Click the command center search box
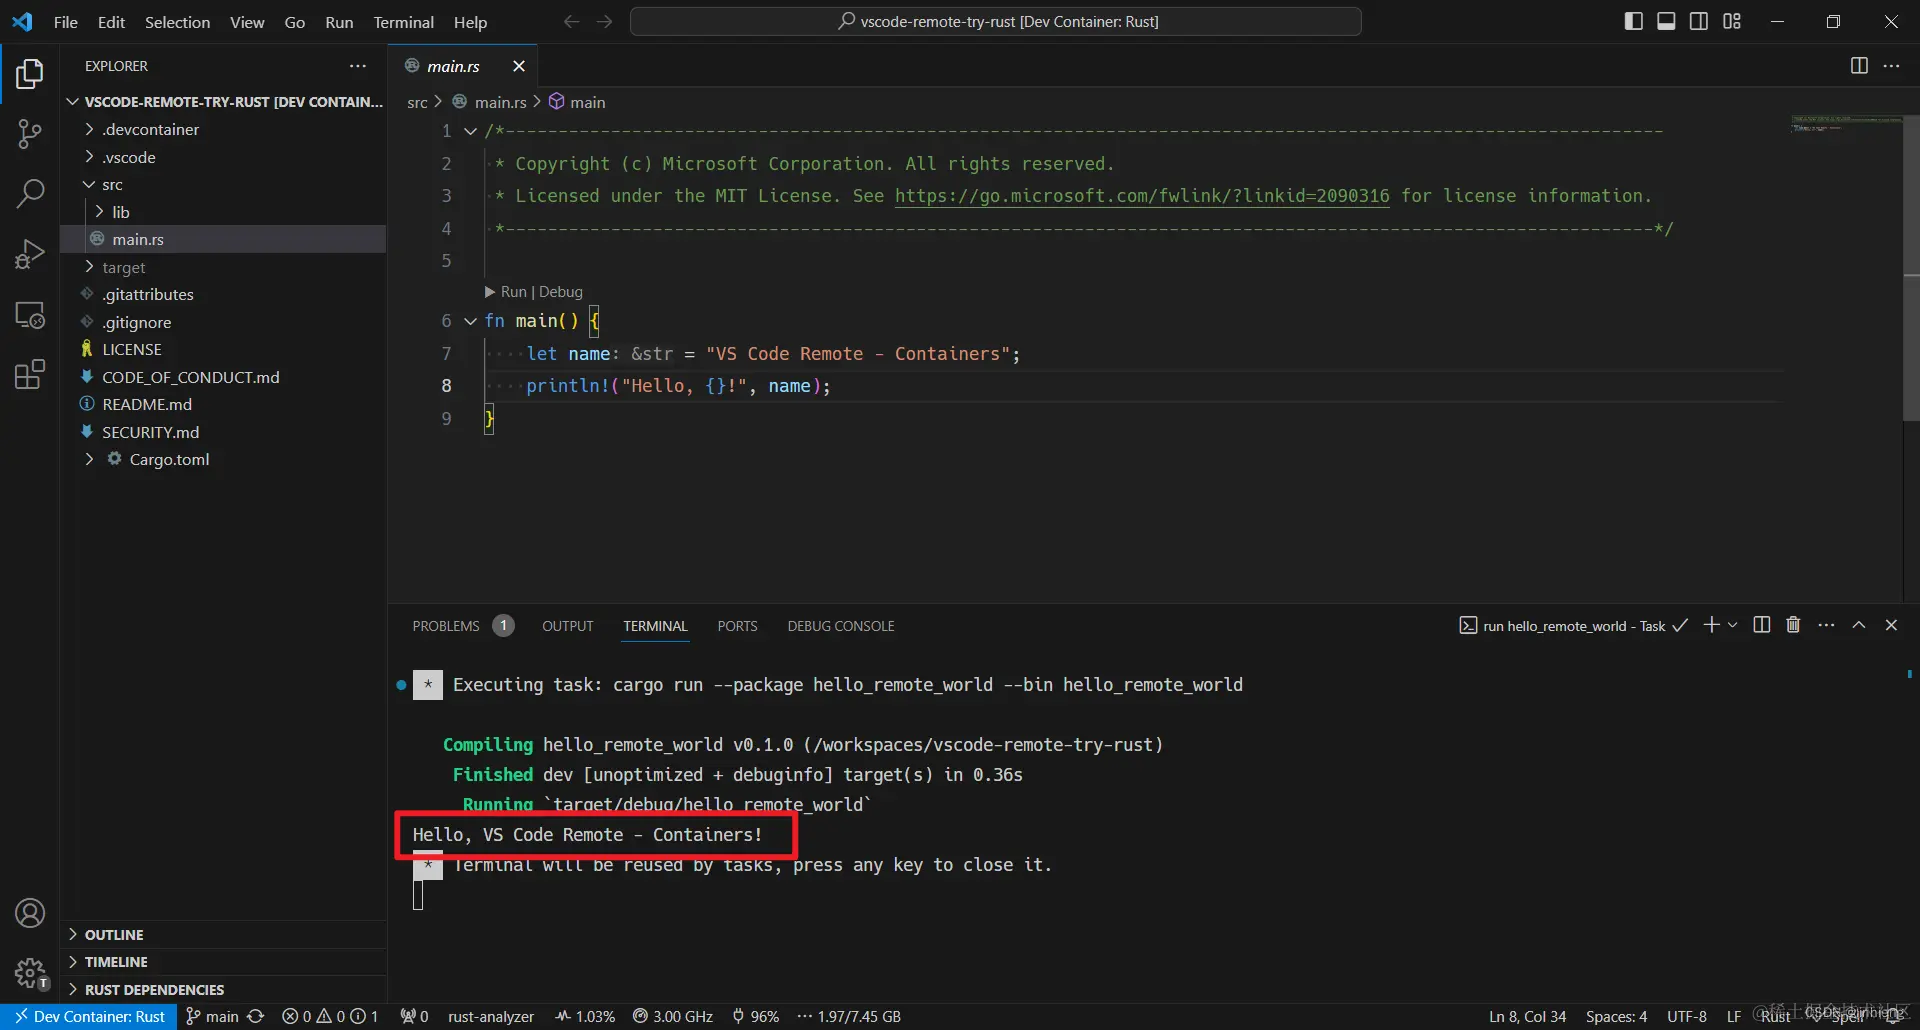This screenshot has height=1030, width=1920. (x=996, y=22)
